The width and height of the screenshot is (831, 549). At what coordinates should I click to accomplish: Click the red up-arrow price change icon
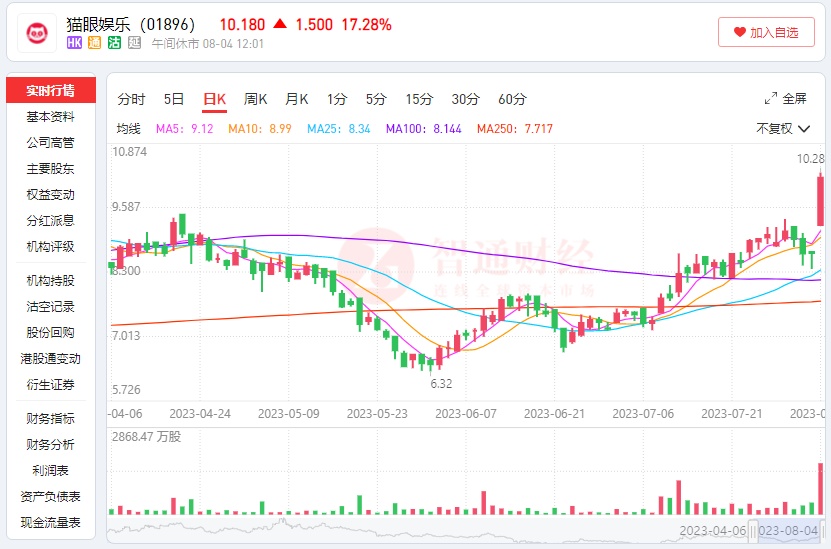(279, 24)
